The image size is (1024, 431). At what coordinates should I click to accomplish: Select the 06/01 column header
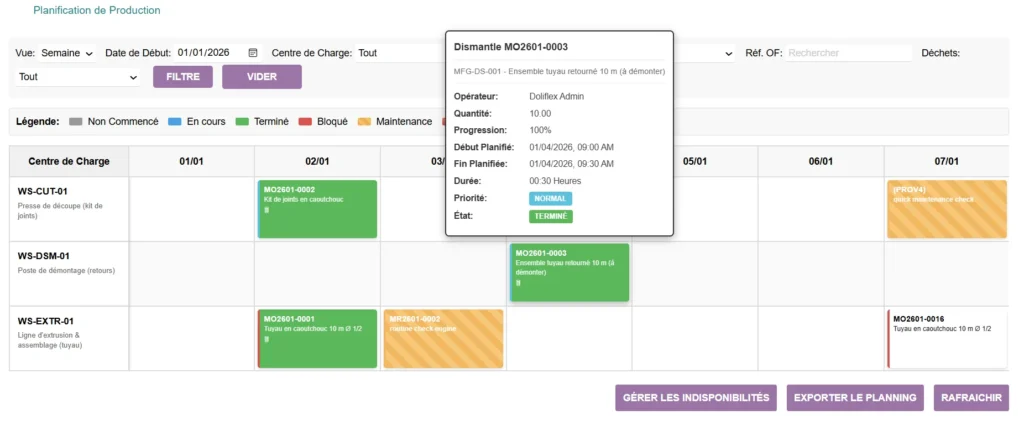(821, 161)
